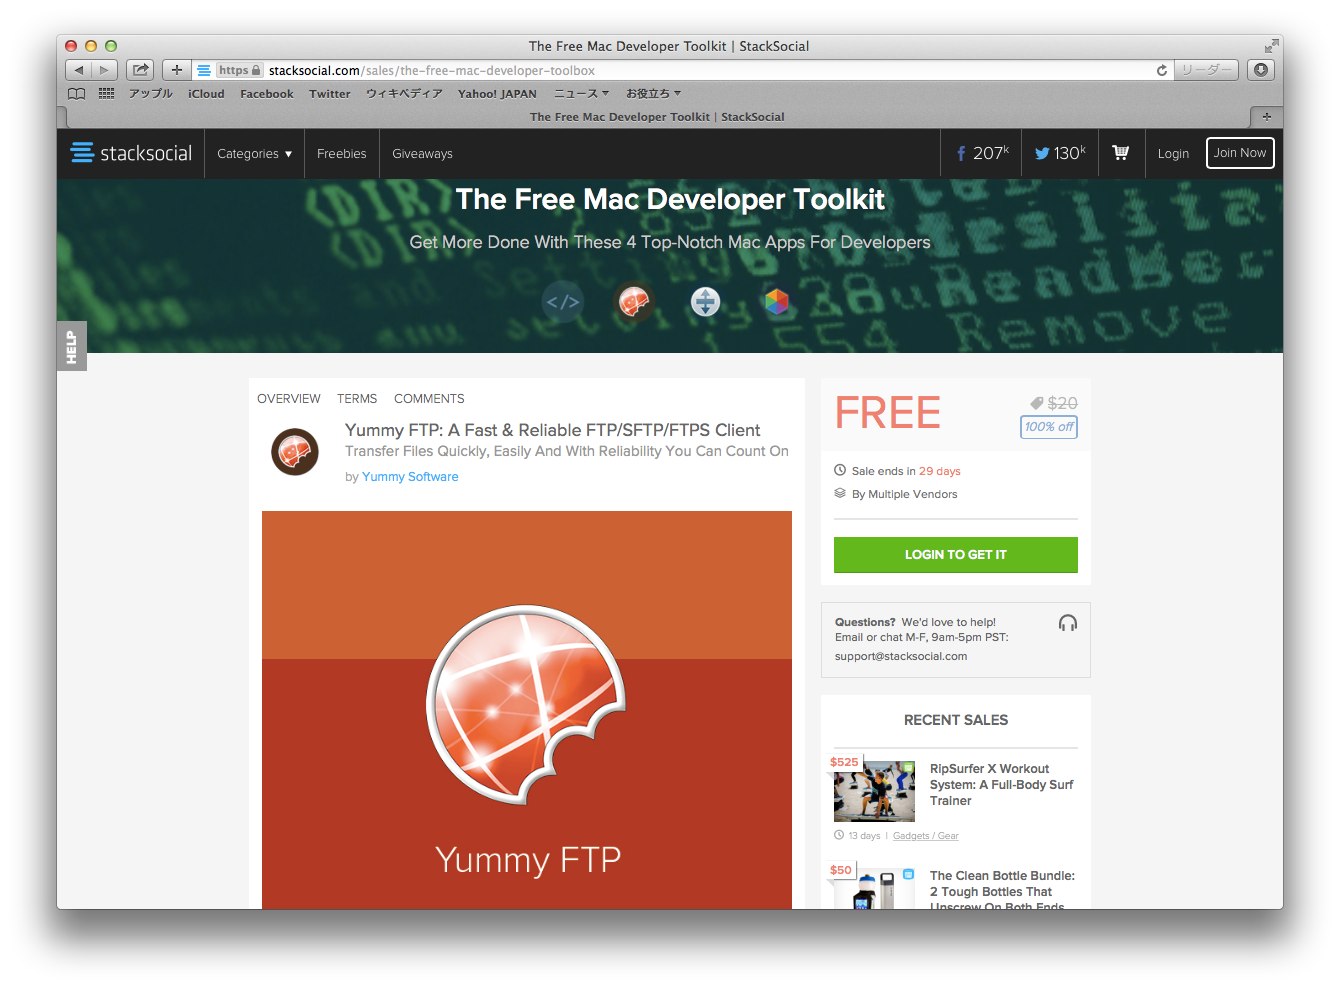This screenshot has height=988, width=1340.
Task: Open Freebies in the site navigation
Action: [x=342, y=154]
